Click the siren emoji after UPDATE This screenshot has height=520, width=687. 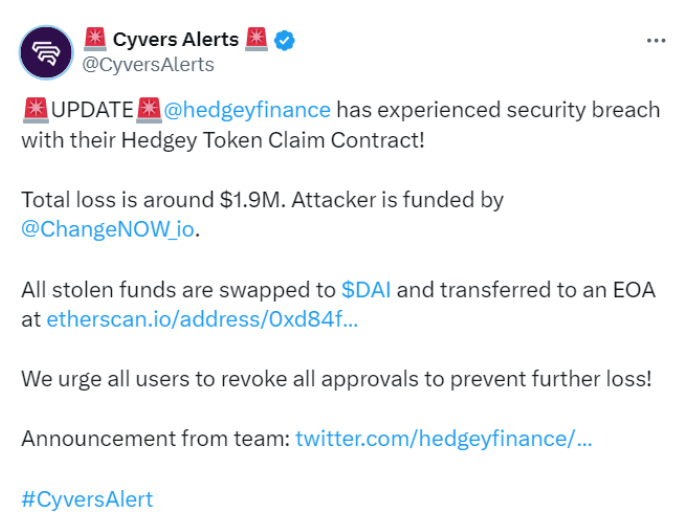[149, 110]
